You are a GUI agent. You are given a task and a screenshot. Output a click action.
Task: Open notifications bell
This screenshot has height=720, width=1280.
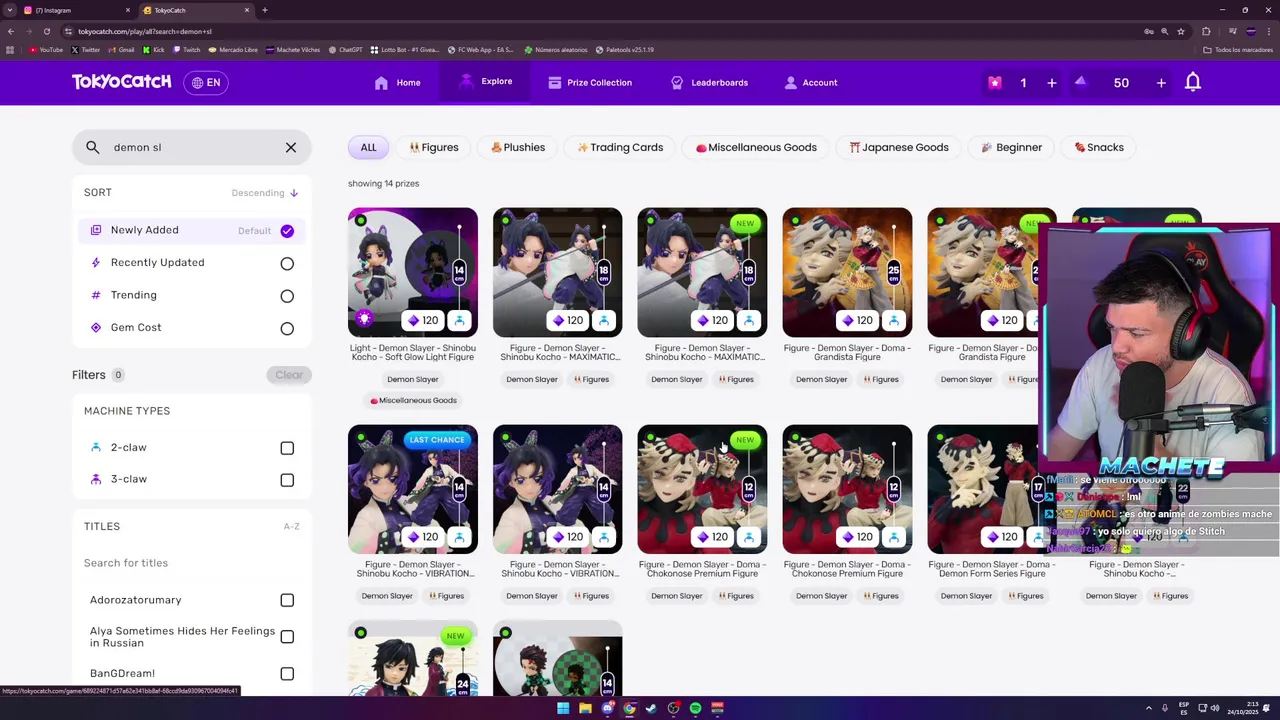pos(1192,83)
